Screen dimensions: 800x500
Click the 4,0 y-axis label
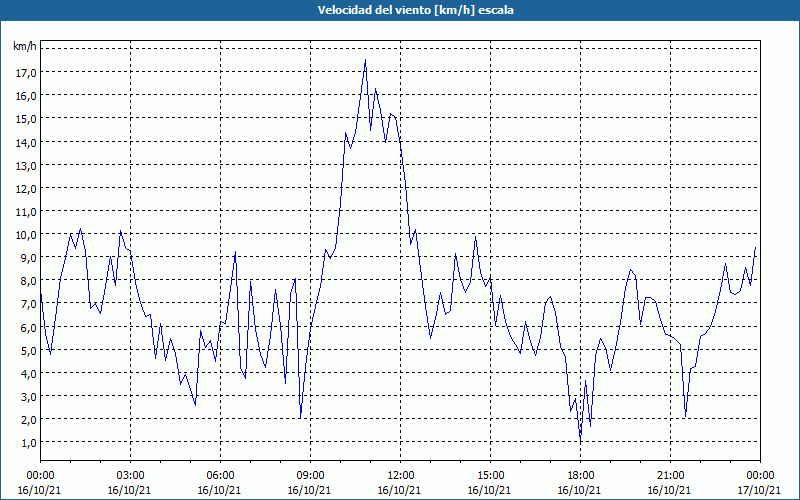pos(28,373)
